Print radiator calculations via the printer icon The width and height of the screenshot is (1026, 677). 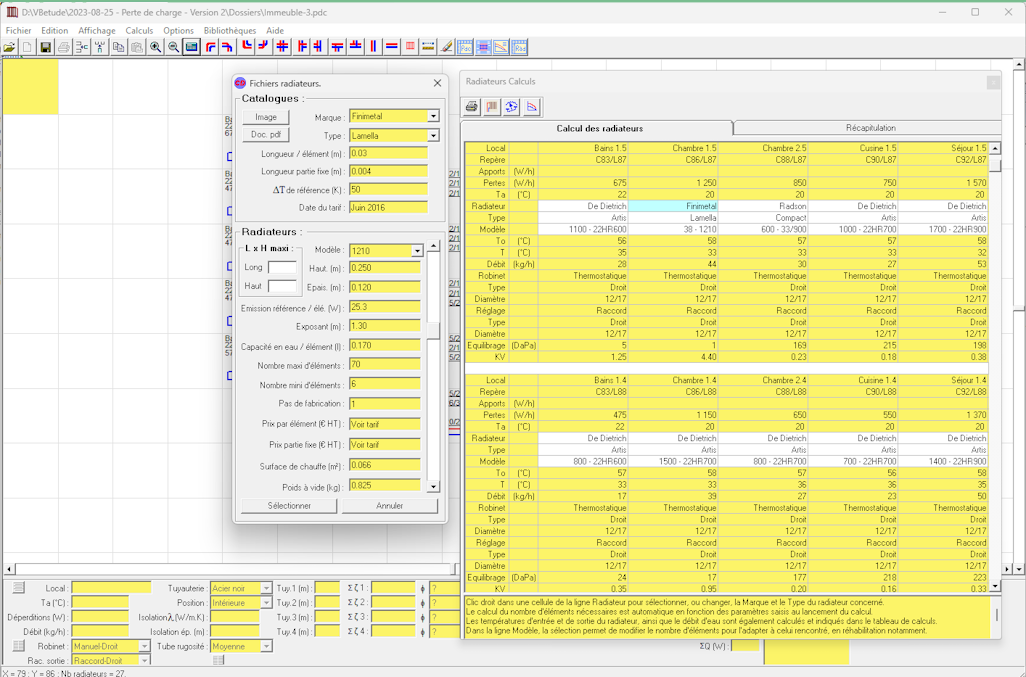click(x=472, y=107)
